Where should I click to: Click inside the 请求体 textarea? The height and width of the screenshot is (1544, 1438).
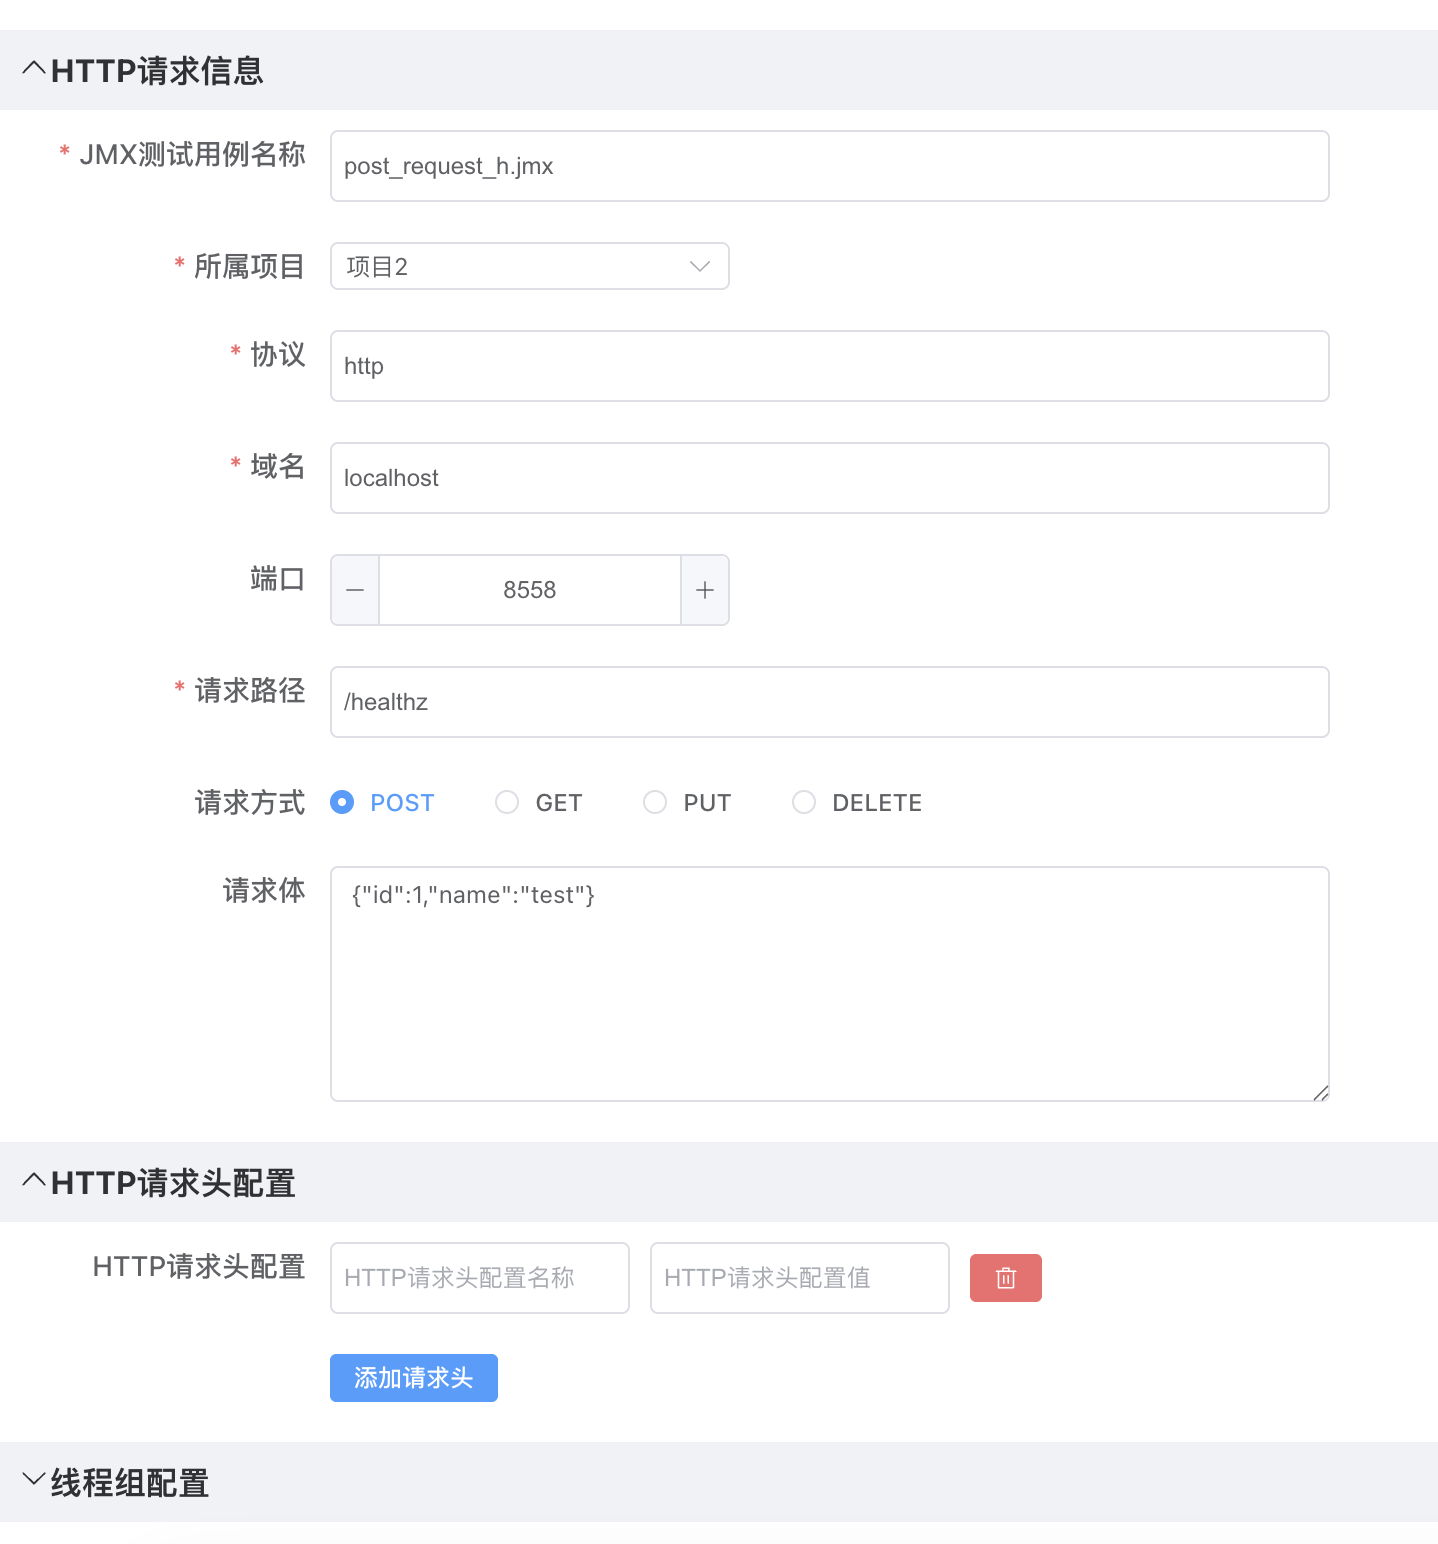click(830, 984)
